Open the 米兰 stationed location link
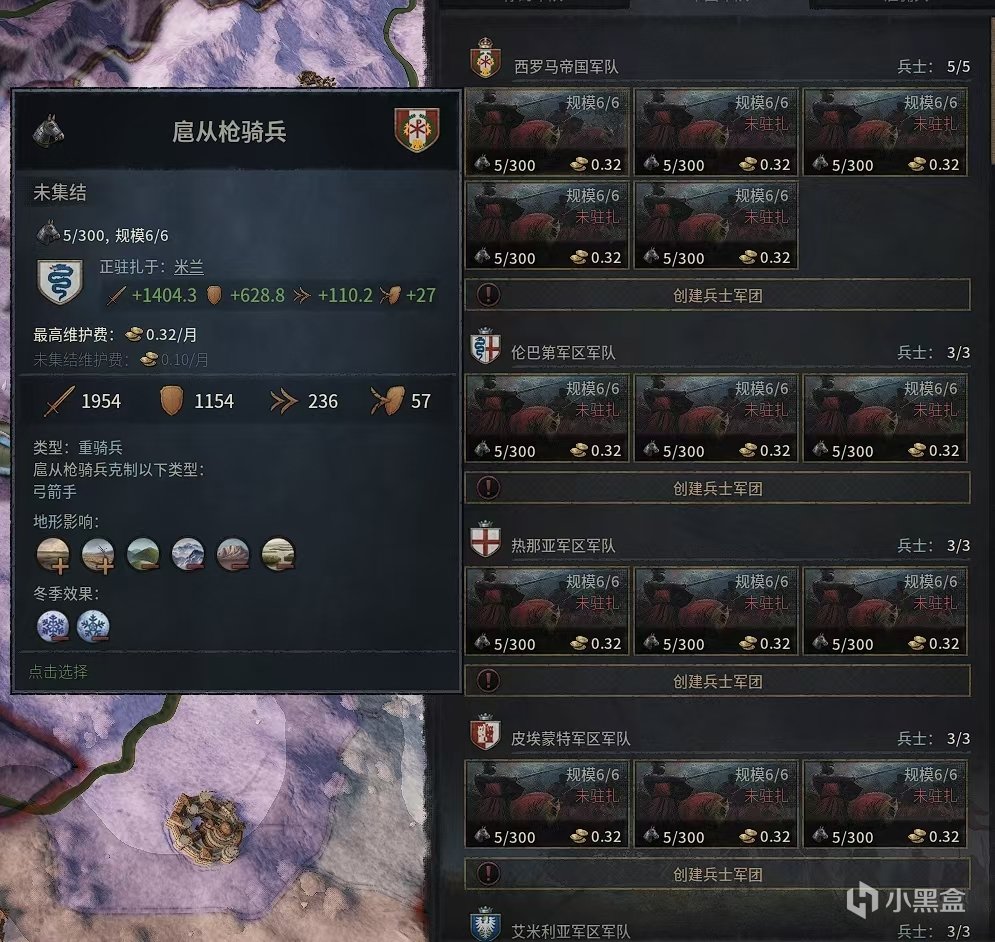 pos(188,267)
